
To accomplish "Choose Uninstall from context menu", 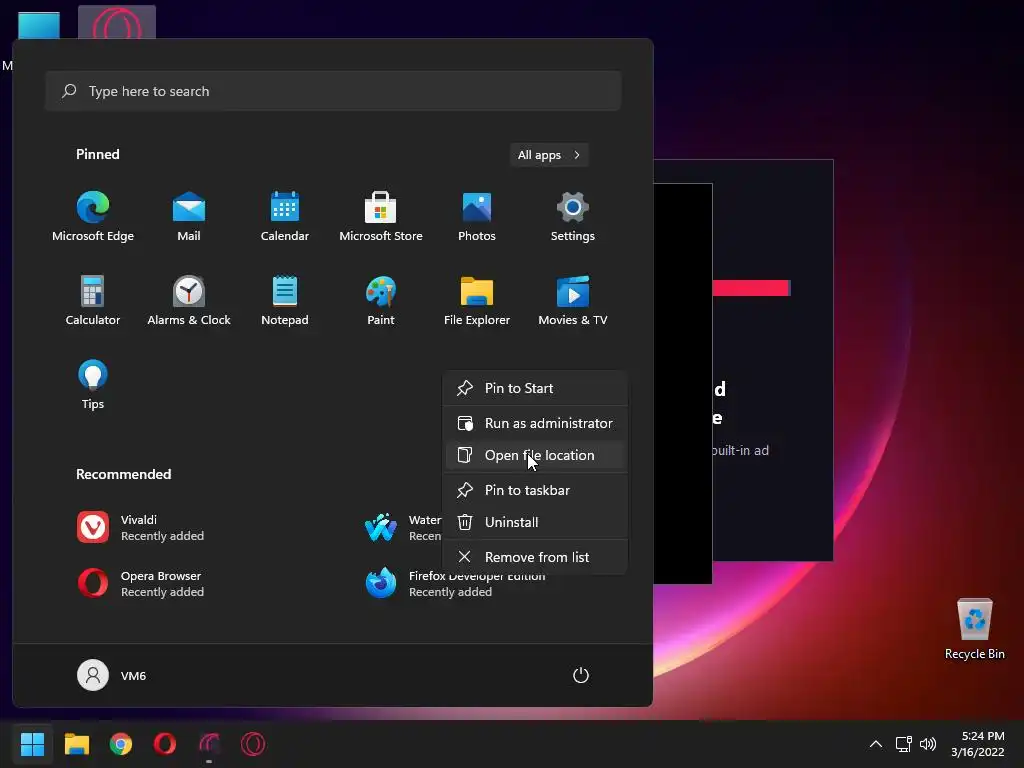I will tap(535, 522).
